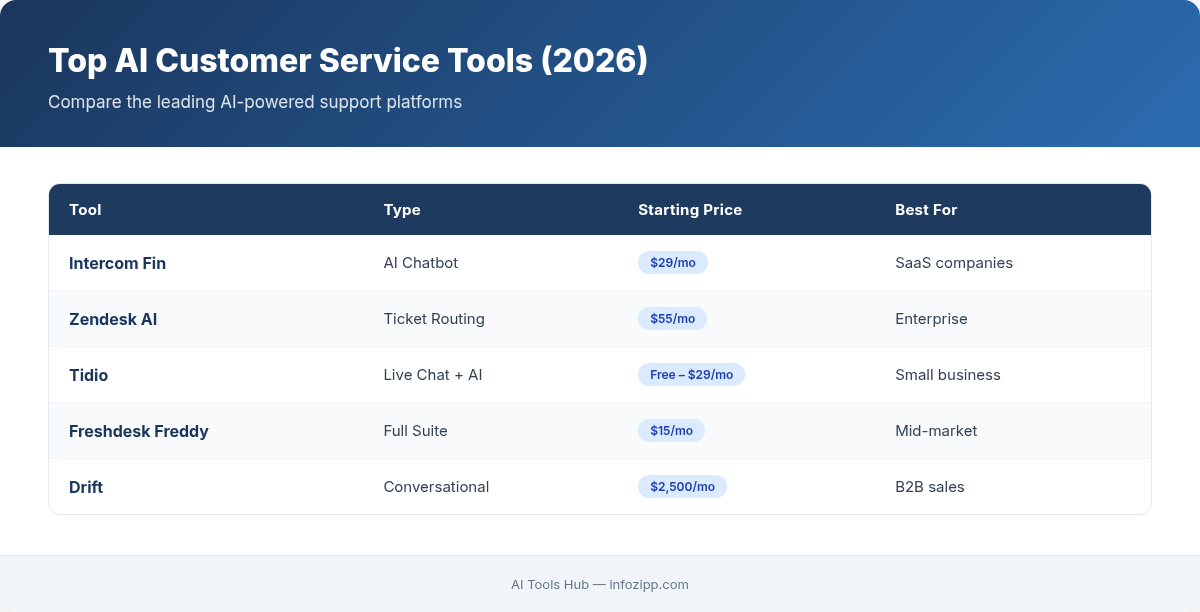Viewport: 1200px width, 612px height.
Task: Click the Live Chat + AI type label
Action: 433,375
